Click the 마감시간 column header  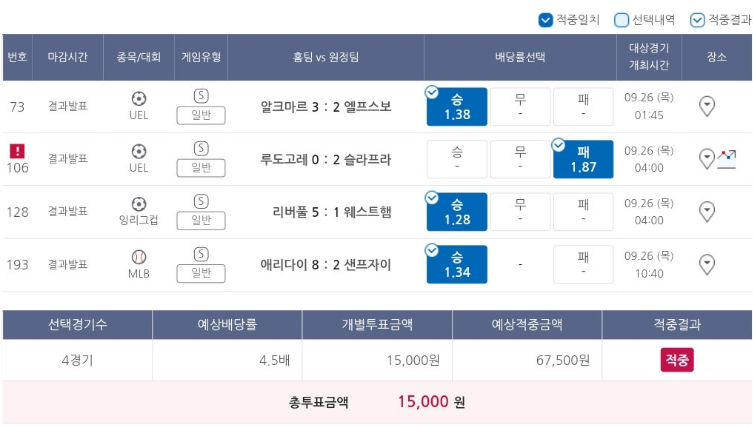coord(68,57)
